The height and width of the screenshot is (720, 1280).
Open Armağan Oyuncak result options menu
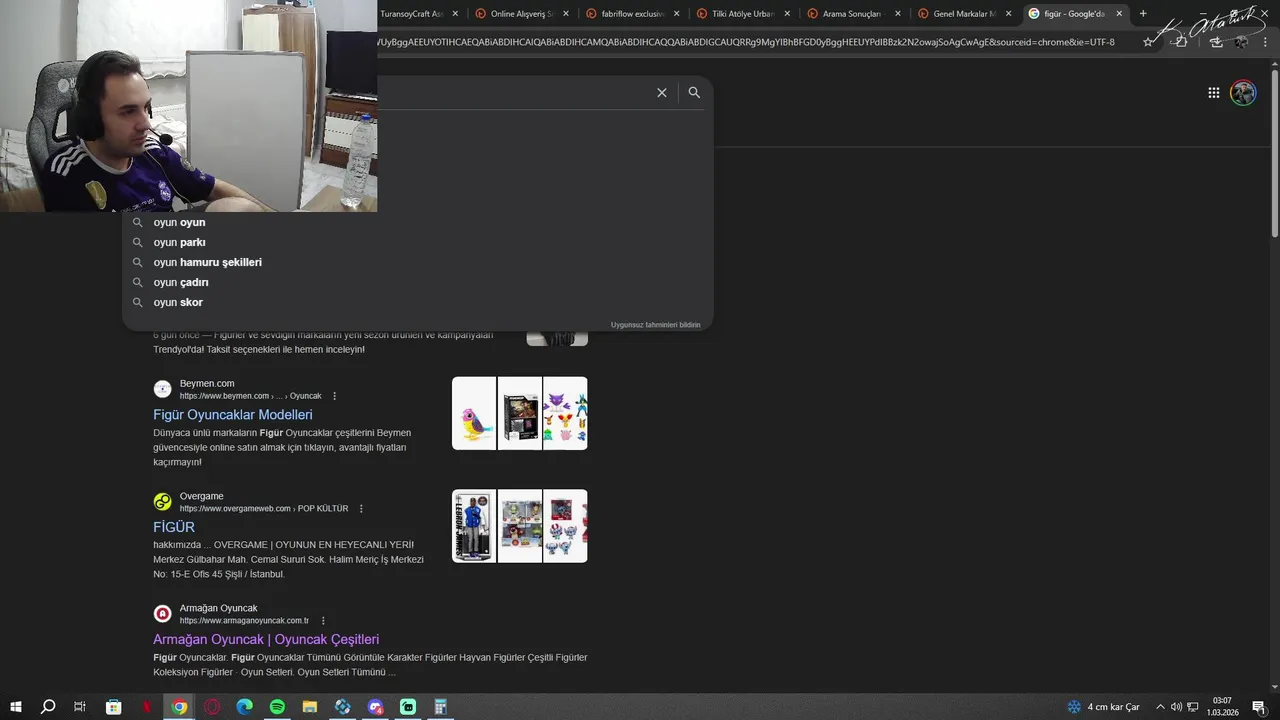click(x=322, y=621)
